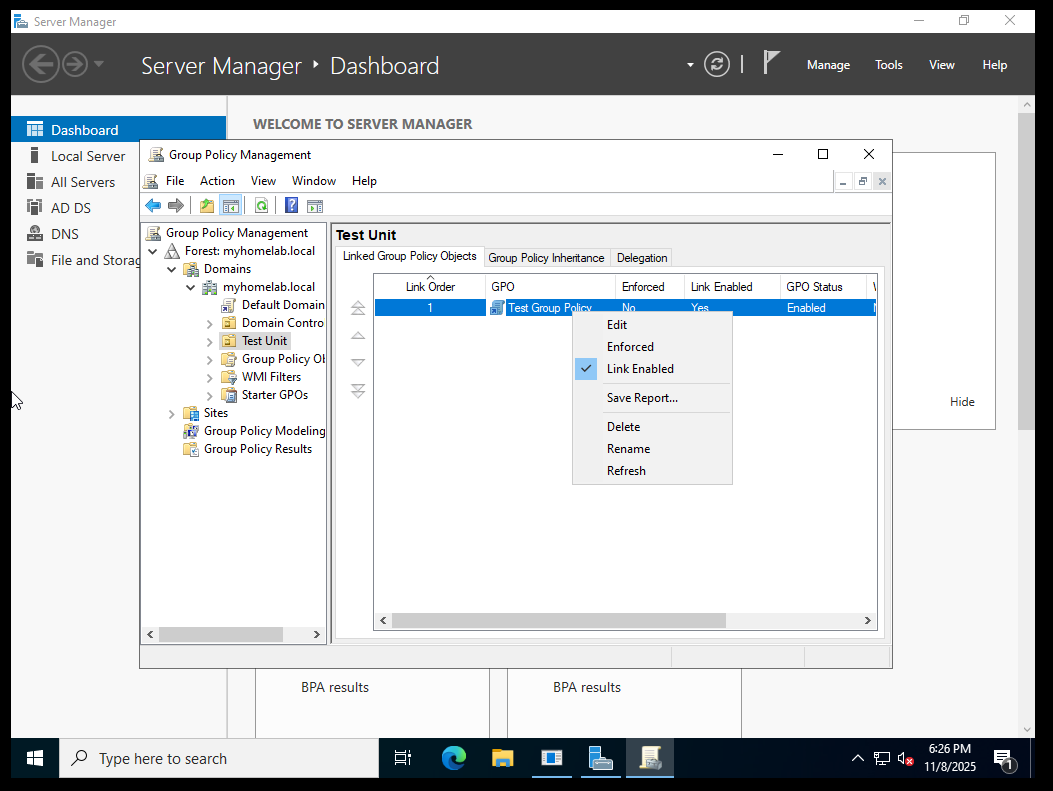Click Hide link in welcome panel

[962, 402]
